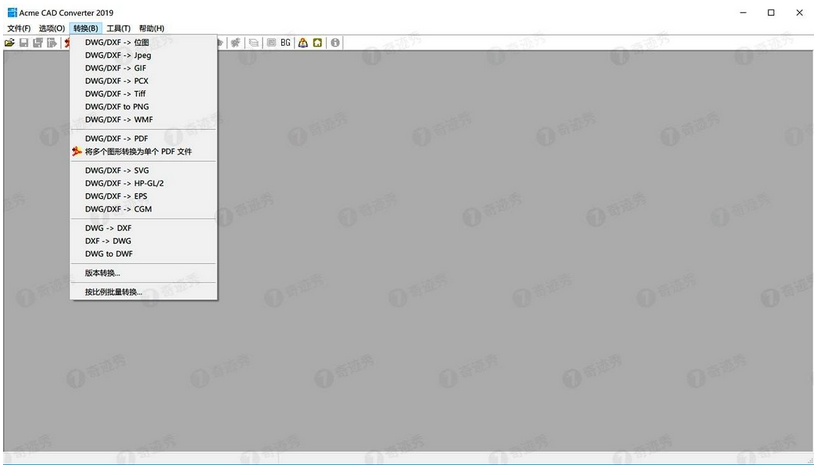Select DWG/DXF -> GIF

coord(143,68)
